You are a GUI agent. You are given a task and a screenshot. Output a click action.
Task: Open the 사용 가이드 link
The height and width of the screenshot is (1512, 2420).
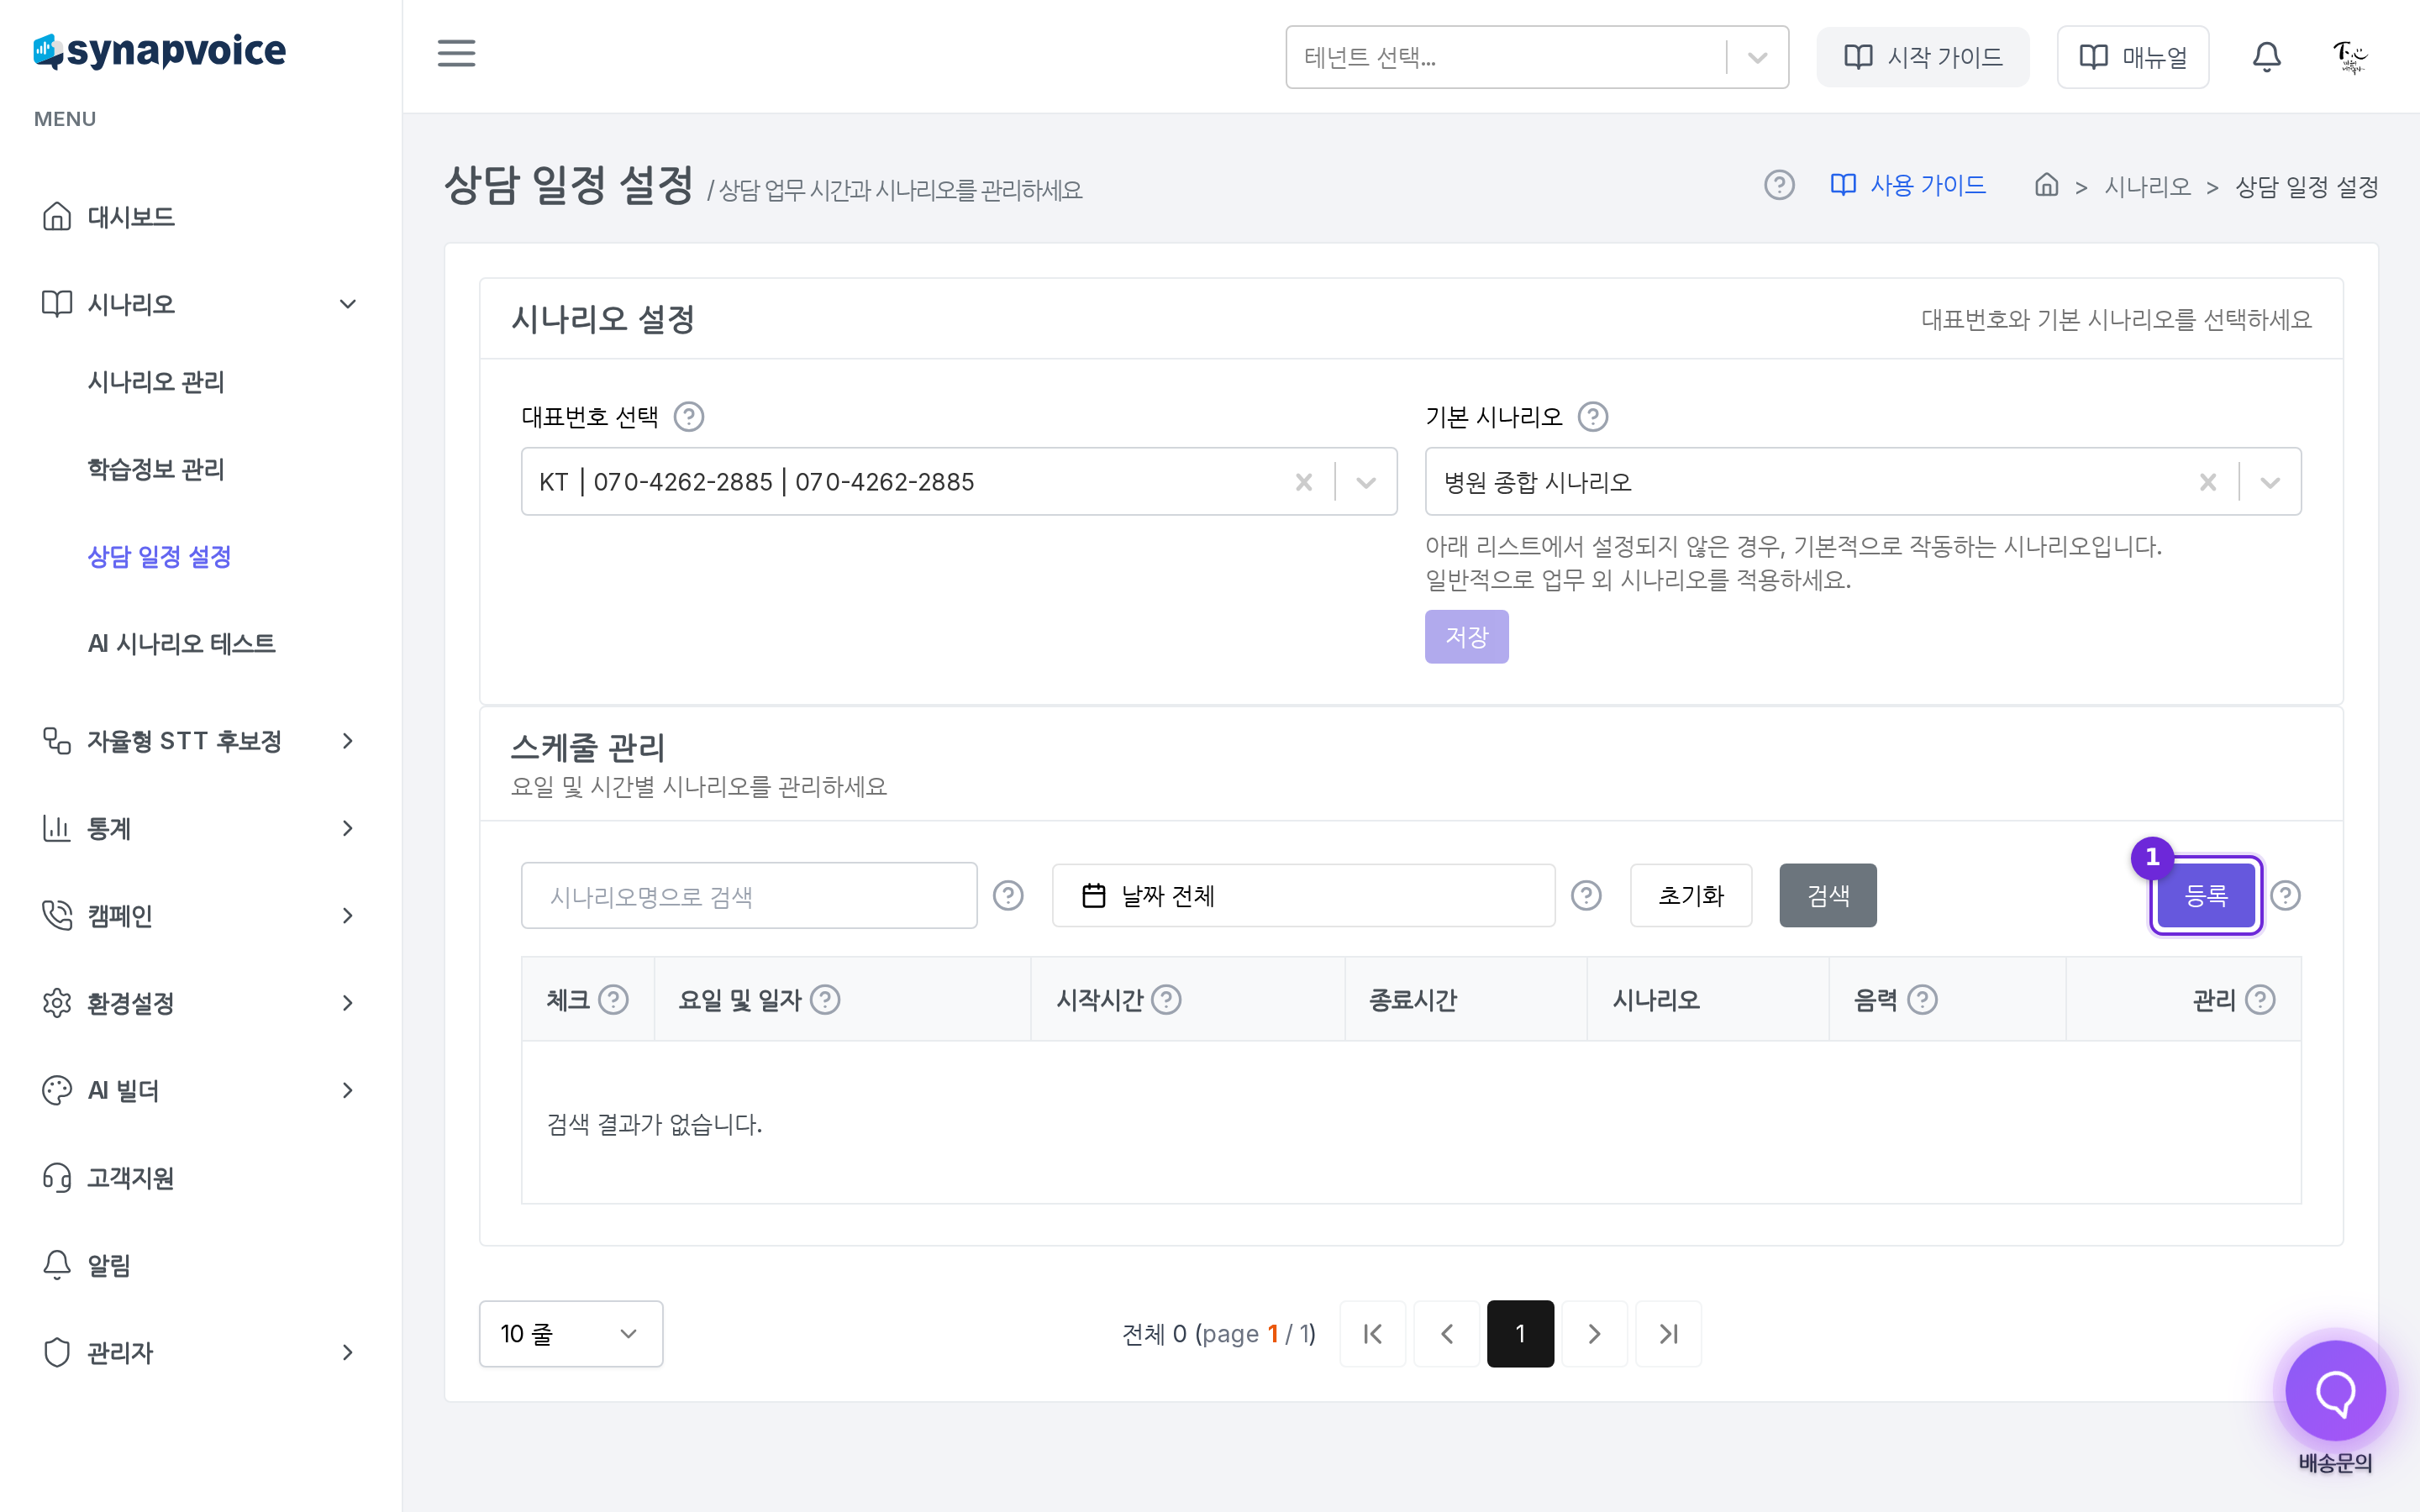(1908, 185)
